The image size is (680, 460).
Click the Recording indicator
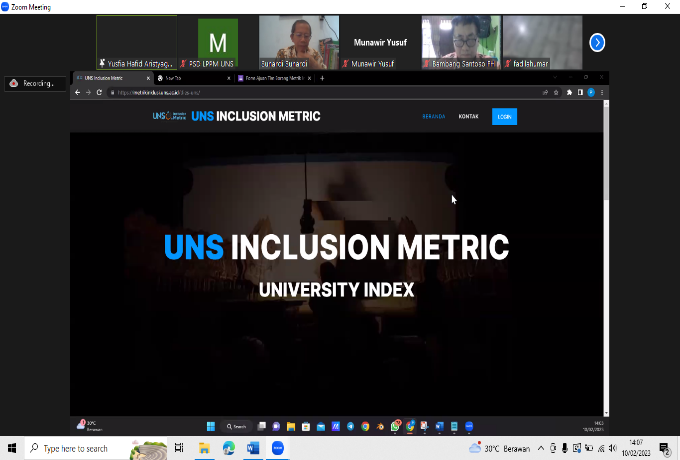point(35,83)
